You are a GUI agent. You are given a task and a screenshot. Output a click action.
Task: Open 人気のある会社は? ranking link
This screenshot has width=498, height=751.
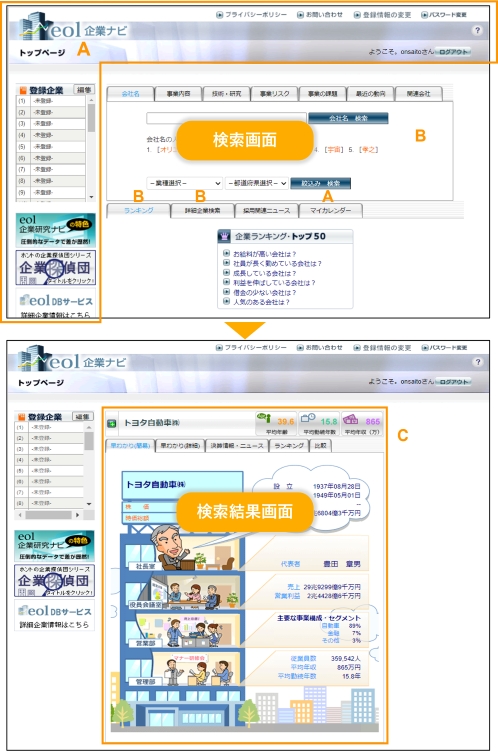point(261,302)
